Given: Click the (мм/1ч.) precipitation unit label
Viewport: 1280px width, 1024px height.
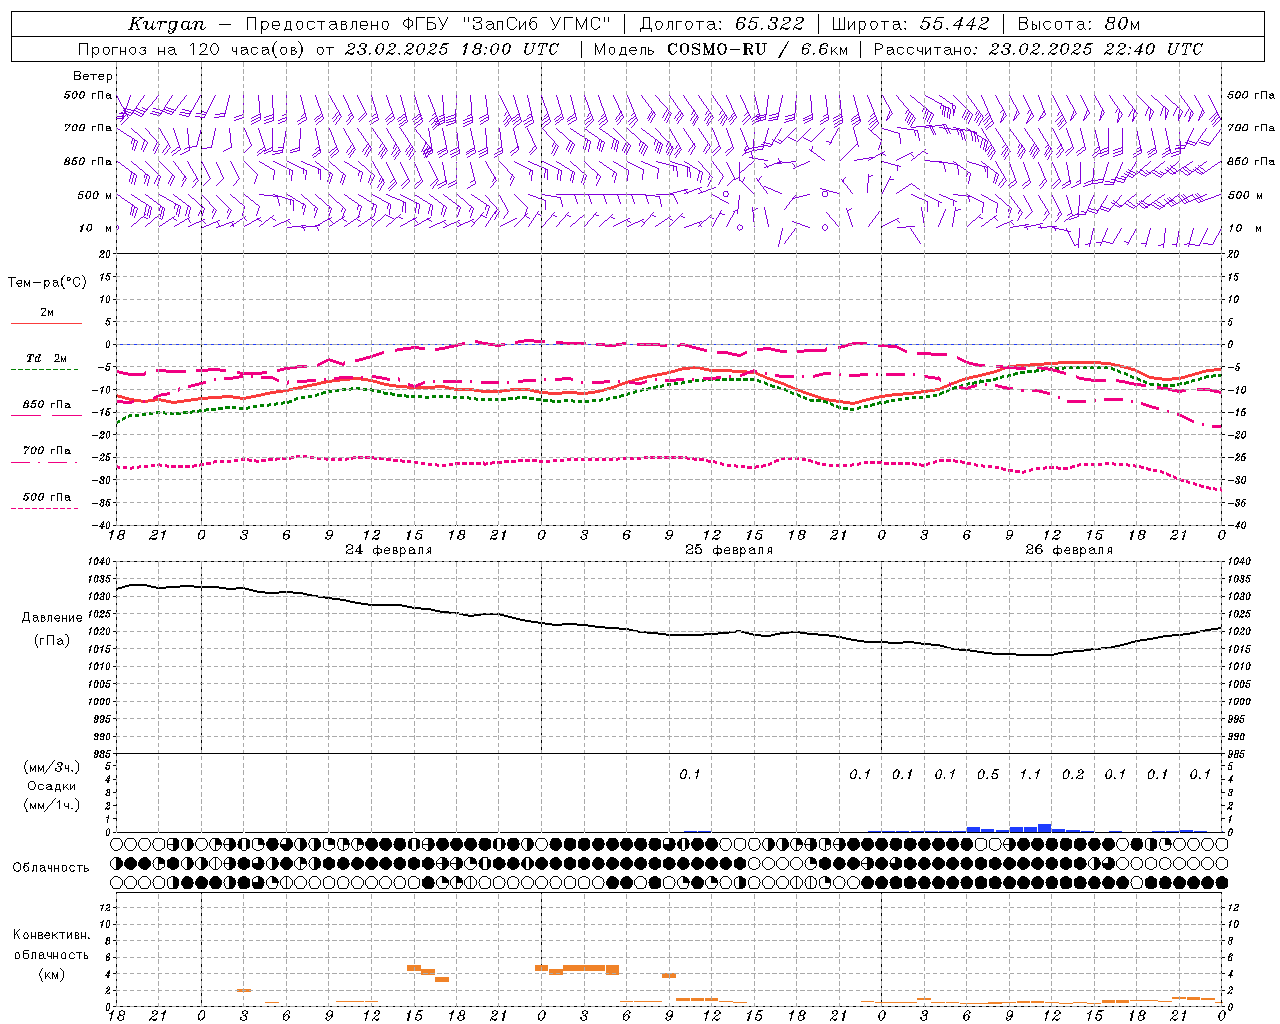Looking at the screenshot, I should pos(52,805).
